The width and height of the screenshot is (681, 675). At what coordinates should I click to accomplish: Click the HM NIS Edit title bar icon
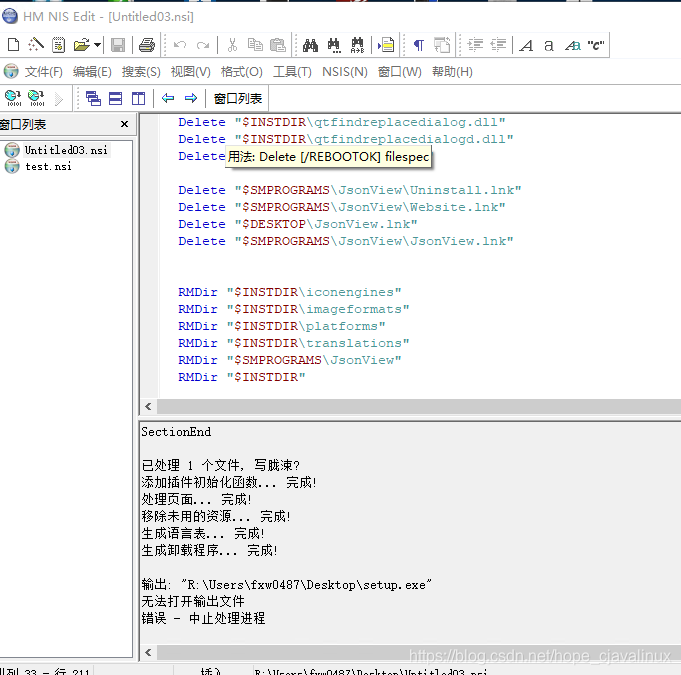coord(10,16)
